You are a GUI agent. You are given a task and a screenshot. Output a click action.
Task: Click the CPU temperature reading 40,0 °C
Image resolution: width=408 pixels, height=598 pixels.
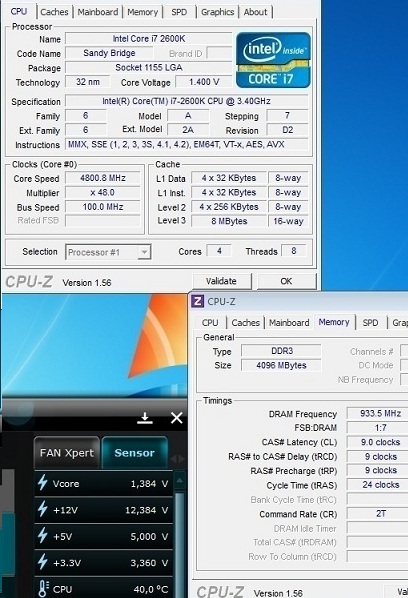[151, 589]
